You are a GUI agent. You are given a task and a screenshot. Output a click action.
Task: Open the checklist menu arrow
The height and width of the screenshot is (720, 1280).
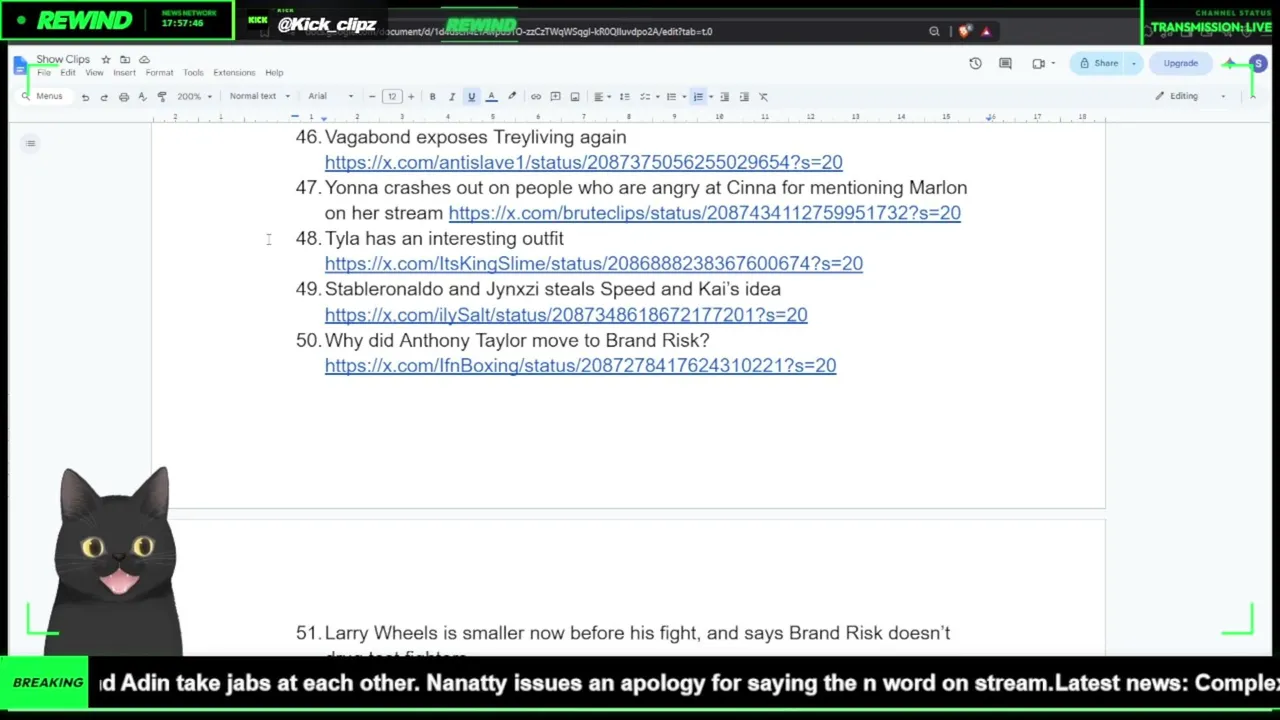[x=657, y=97]
